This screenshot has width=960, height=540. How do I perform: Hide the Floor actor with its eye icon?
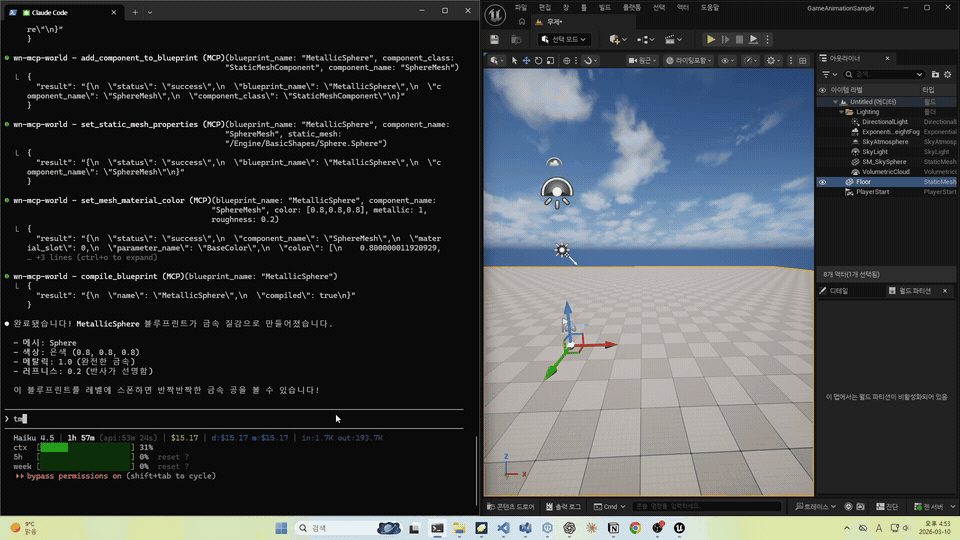click(x=822, y=182)
